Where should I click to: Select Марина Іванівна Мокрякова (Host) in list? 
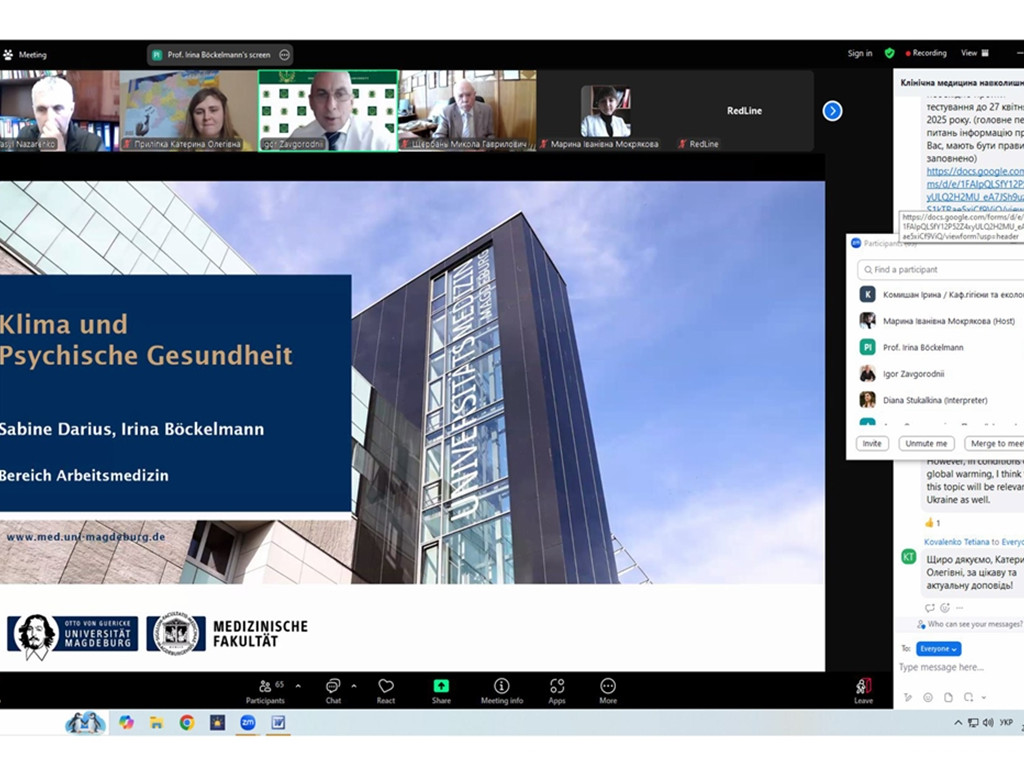(940, 321)
